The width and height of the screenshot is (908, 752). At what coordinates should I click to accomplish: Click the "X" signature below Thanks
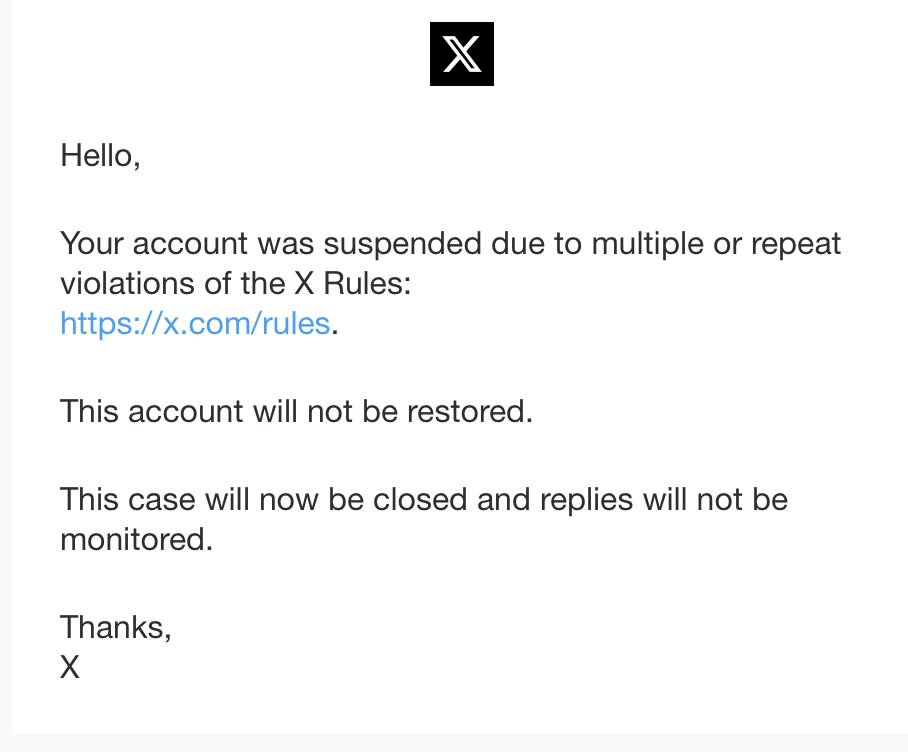70,667
